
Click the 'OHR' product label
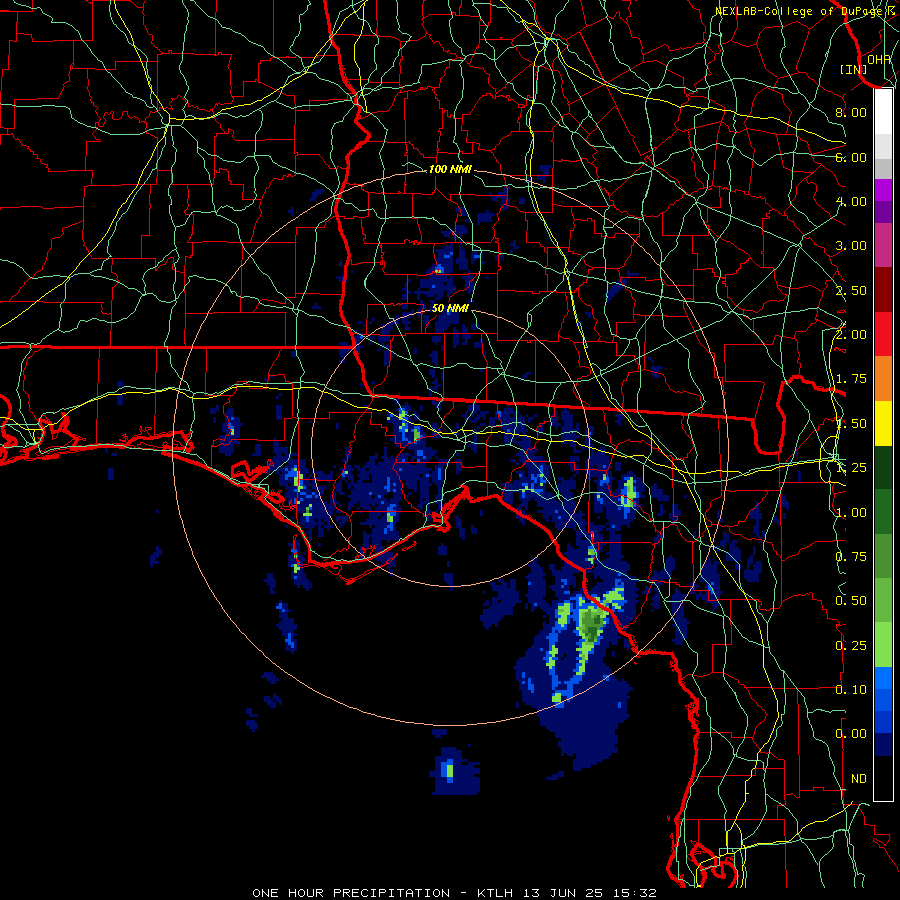click(x=879, y=59)
